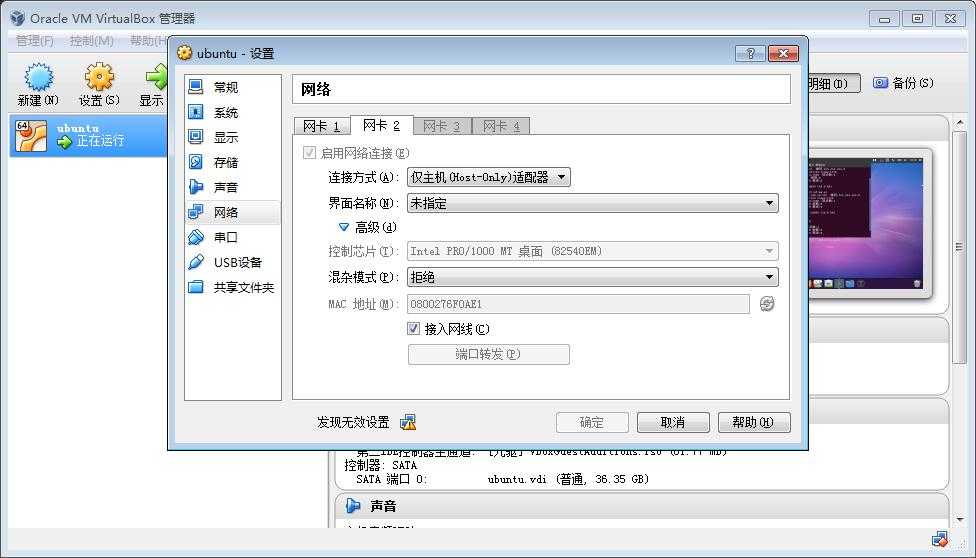Open the 控制芯片 dropdown
The image size is (976, 558).
pos(593,251)
